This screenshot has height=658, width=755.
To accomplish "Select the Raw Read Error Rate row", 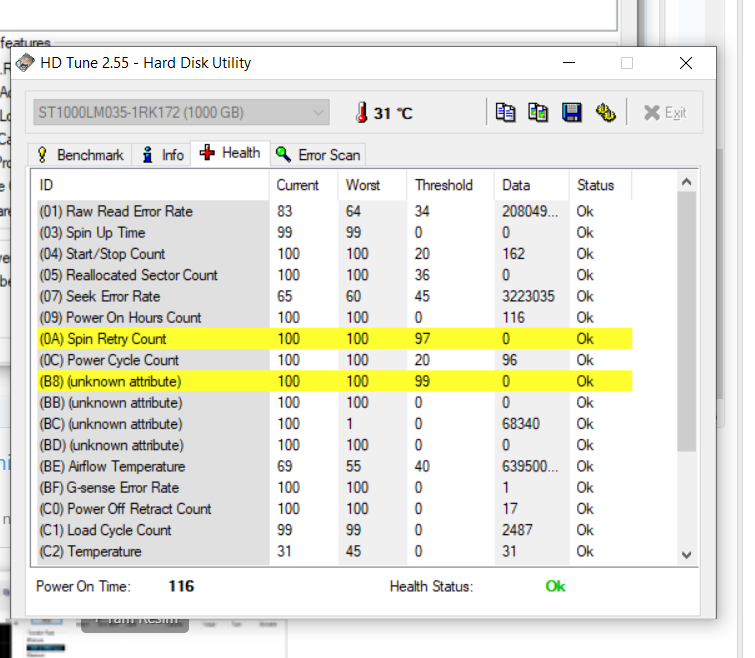I will 335,211.
